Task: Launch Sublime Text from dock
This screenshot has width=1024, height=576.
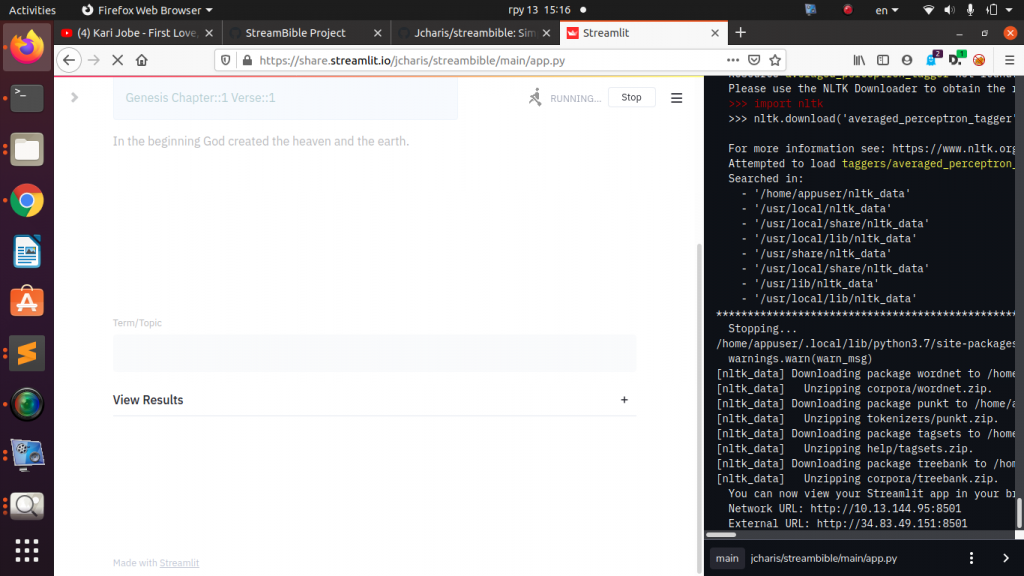Action: (x=27, y=353)
